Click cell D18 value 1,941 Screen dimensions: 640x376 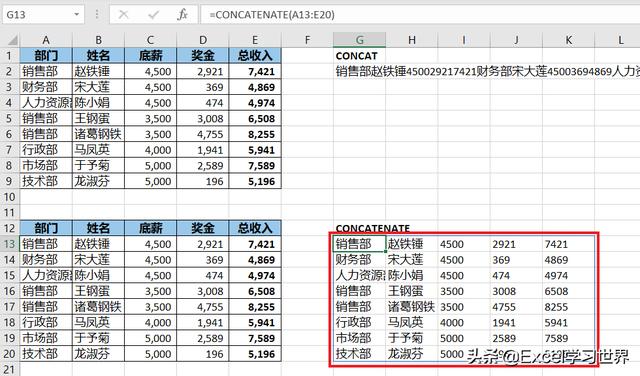coord(203,323)
